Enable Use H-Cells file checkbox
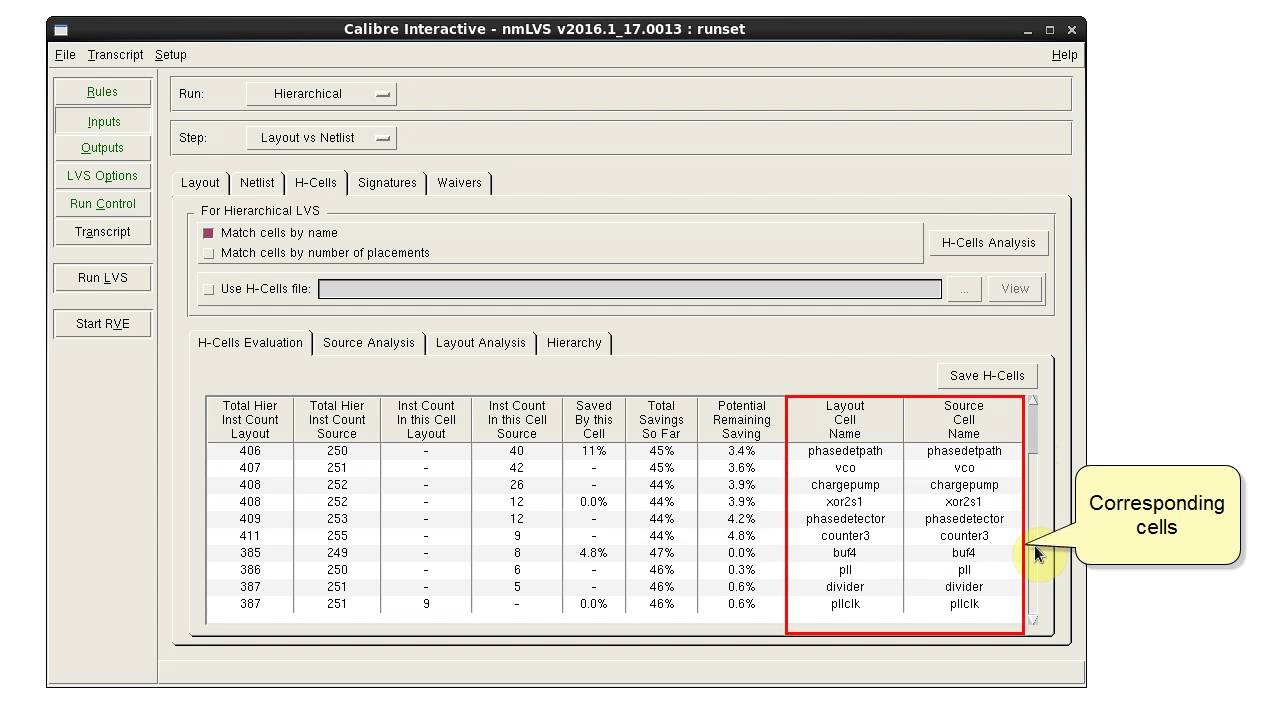This screenshot has width=1280, height=720. [x=208, y=289]
